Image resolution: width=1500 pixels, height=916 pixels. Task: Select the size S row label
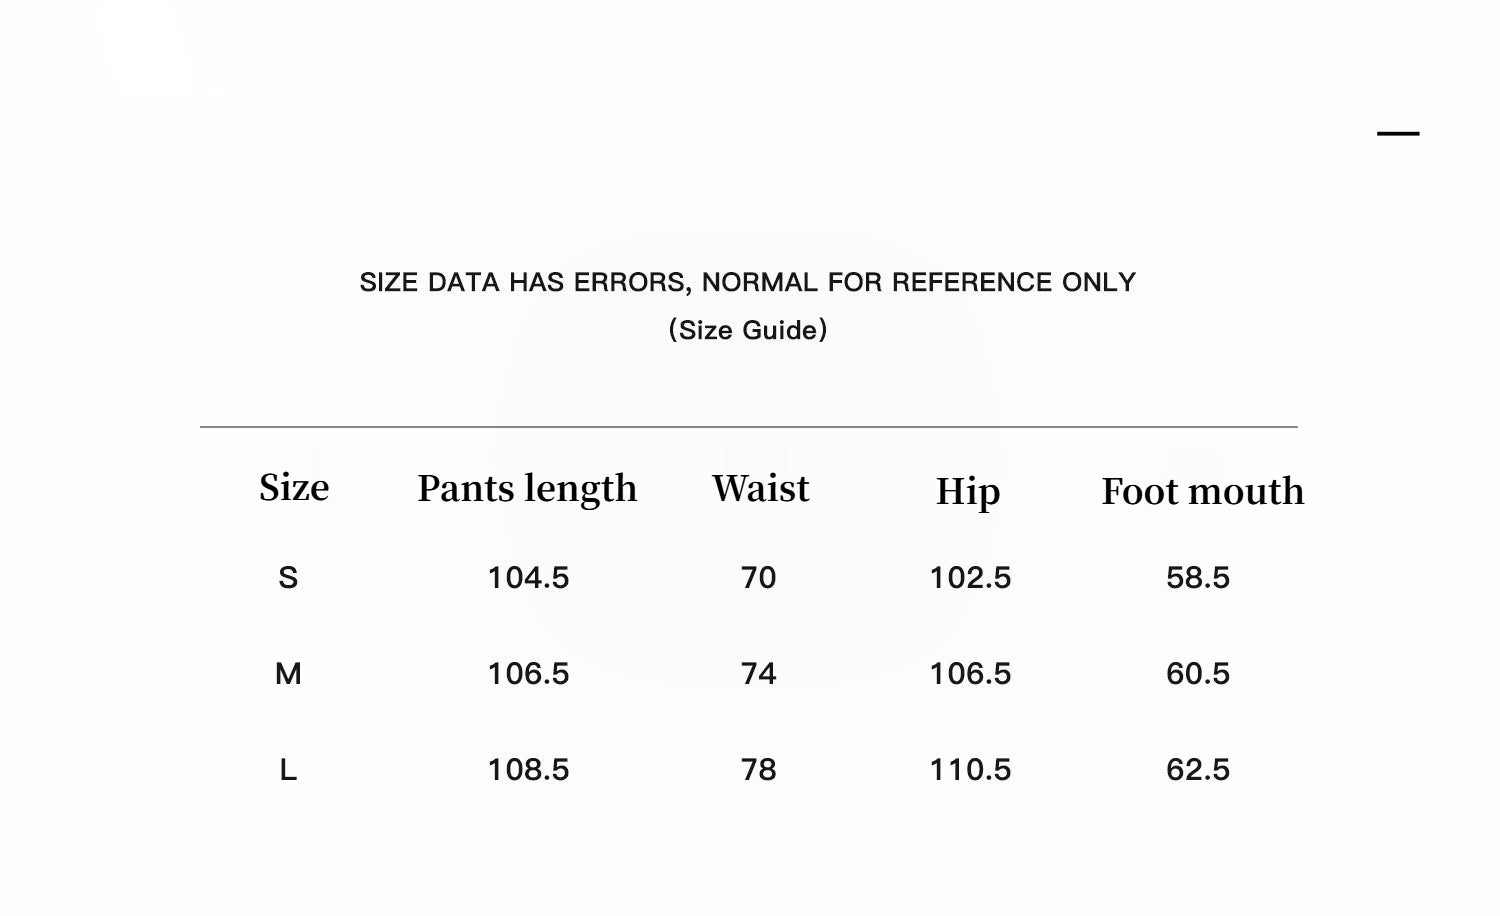pos(288,578)
